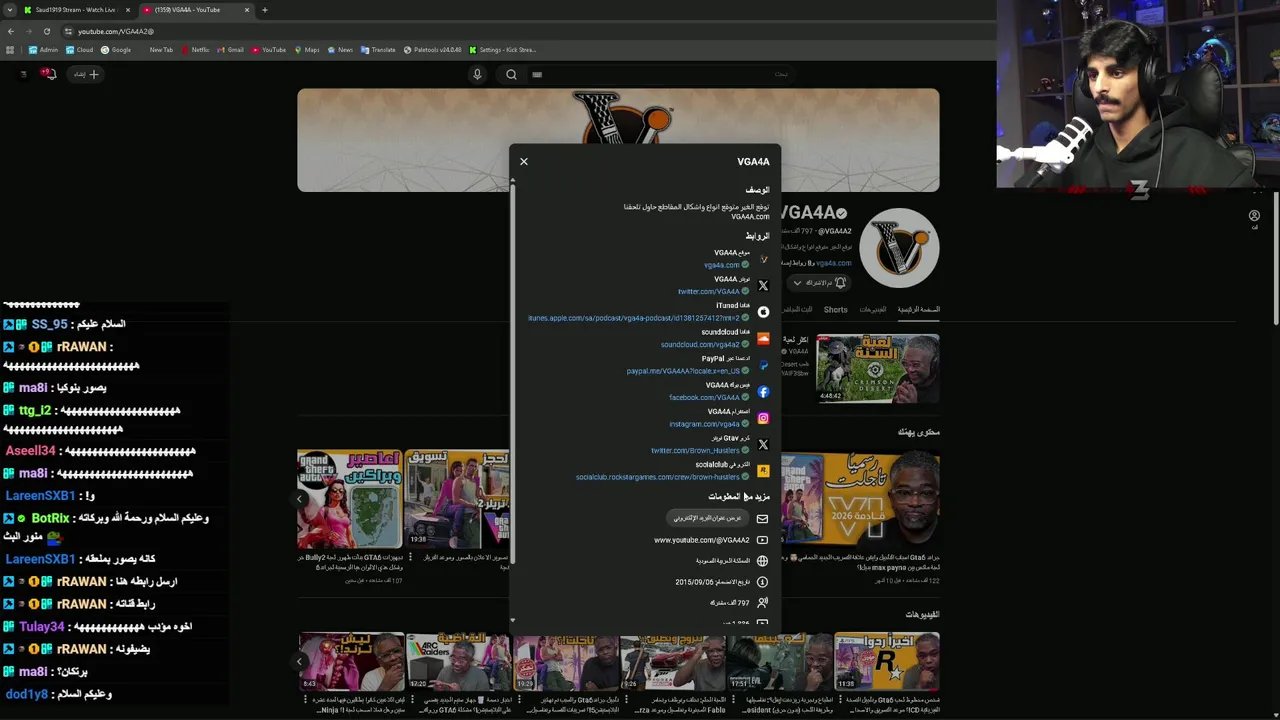Open a new browser tab
The image size is (1280, 720).
point(264,10)
